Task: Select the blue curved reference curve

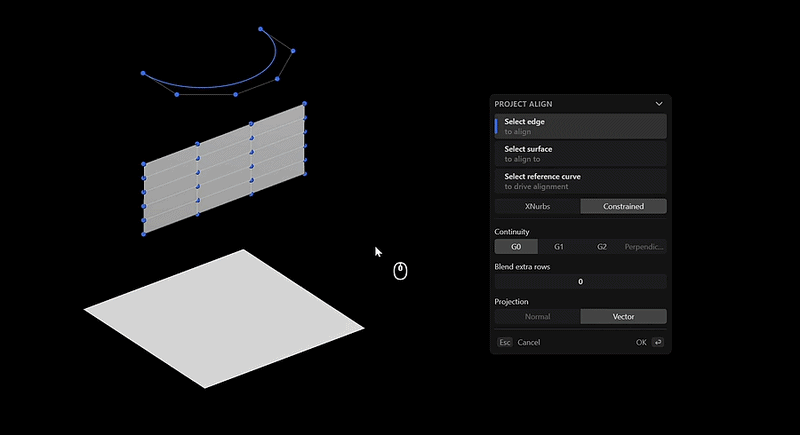Action: tap(204, 86)
